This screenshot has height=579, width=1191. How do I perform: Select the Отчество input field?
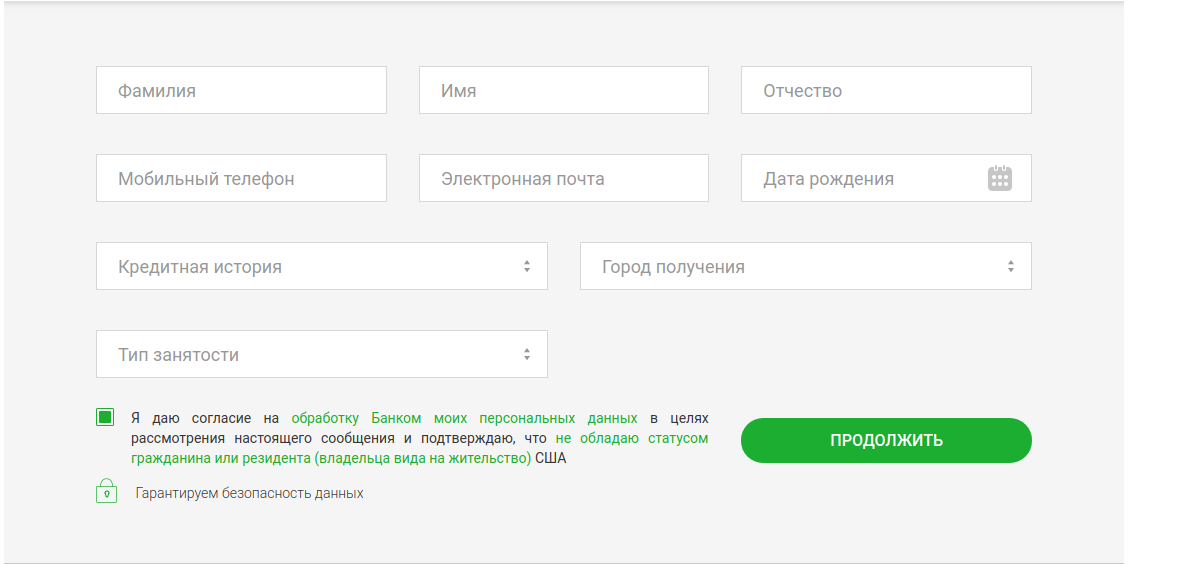pos(885,91)
